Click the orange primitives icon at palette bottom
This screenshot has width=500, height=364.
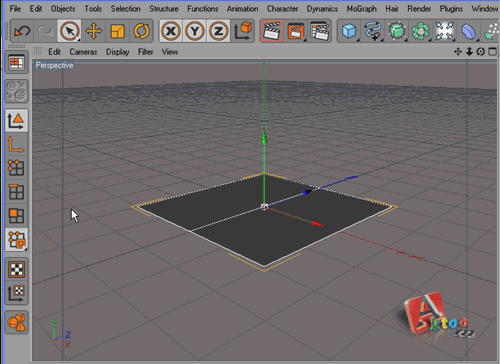16,322
